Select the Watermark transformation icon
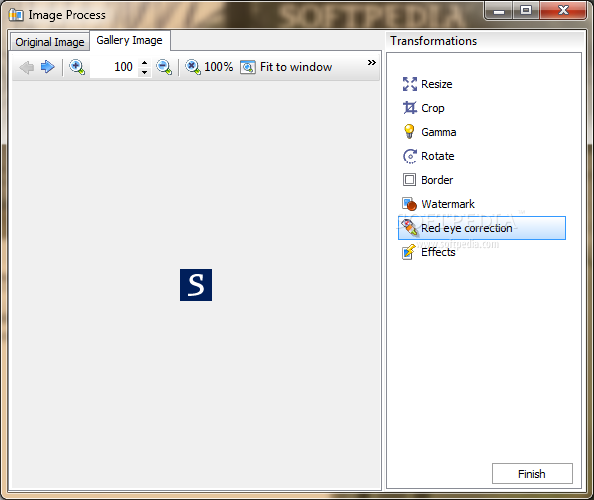This screenshot has width=594, height=500. (410, 204)
